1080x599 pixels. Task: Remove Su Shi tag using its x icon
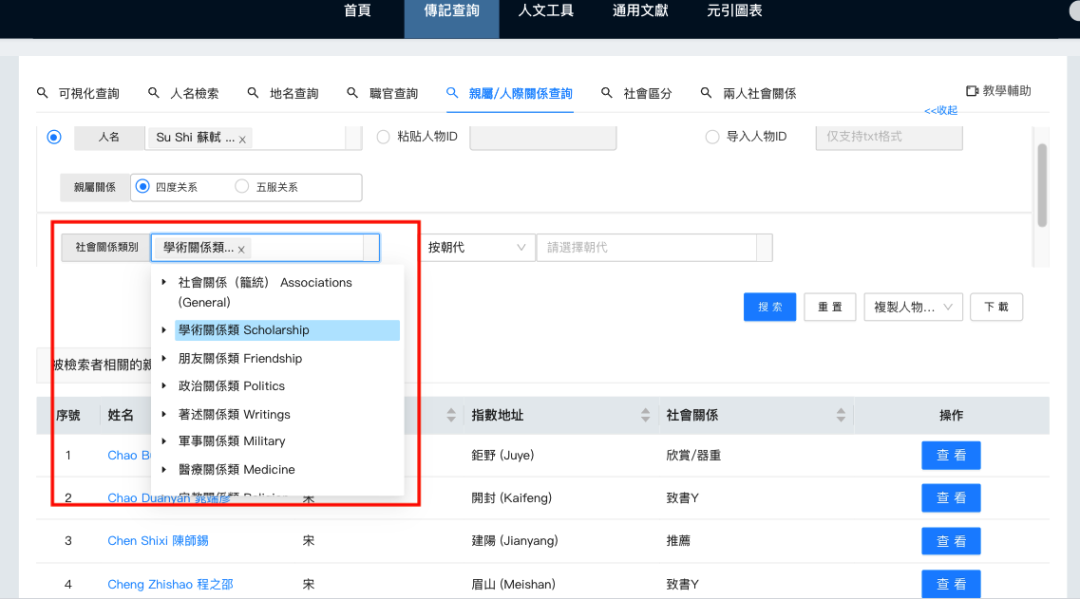[x=242, y=138]
